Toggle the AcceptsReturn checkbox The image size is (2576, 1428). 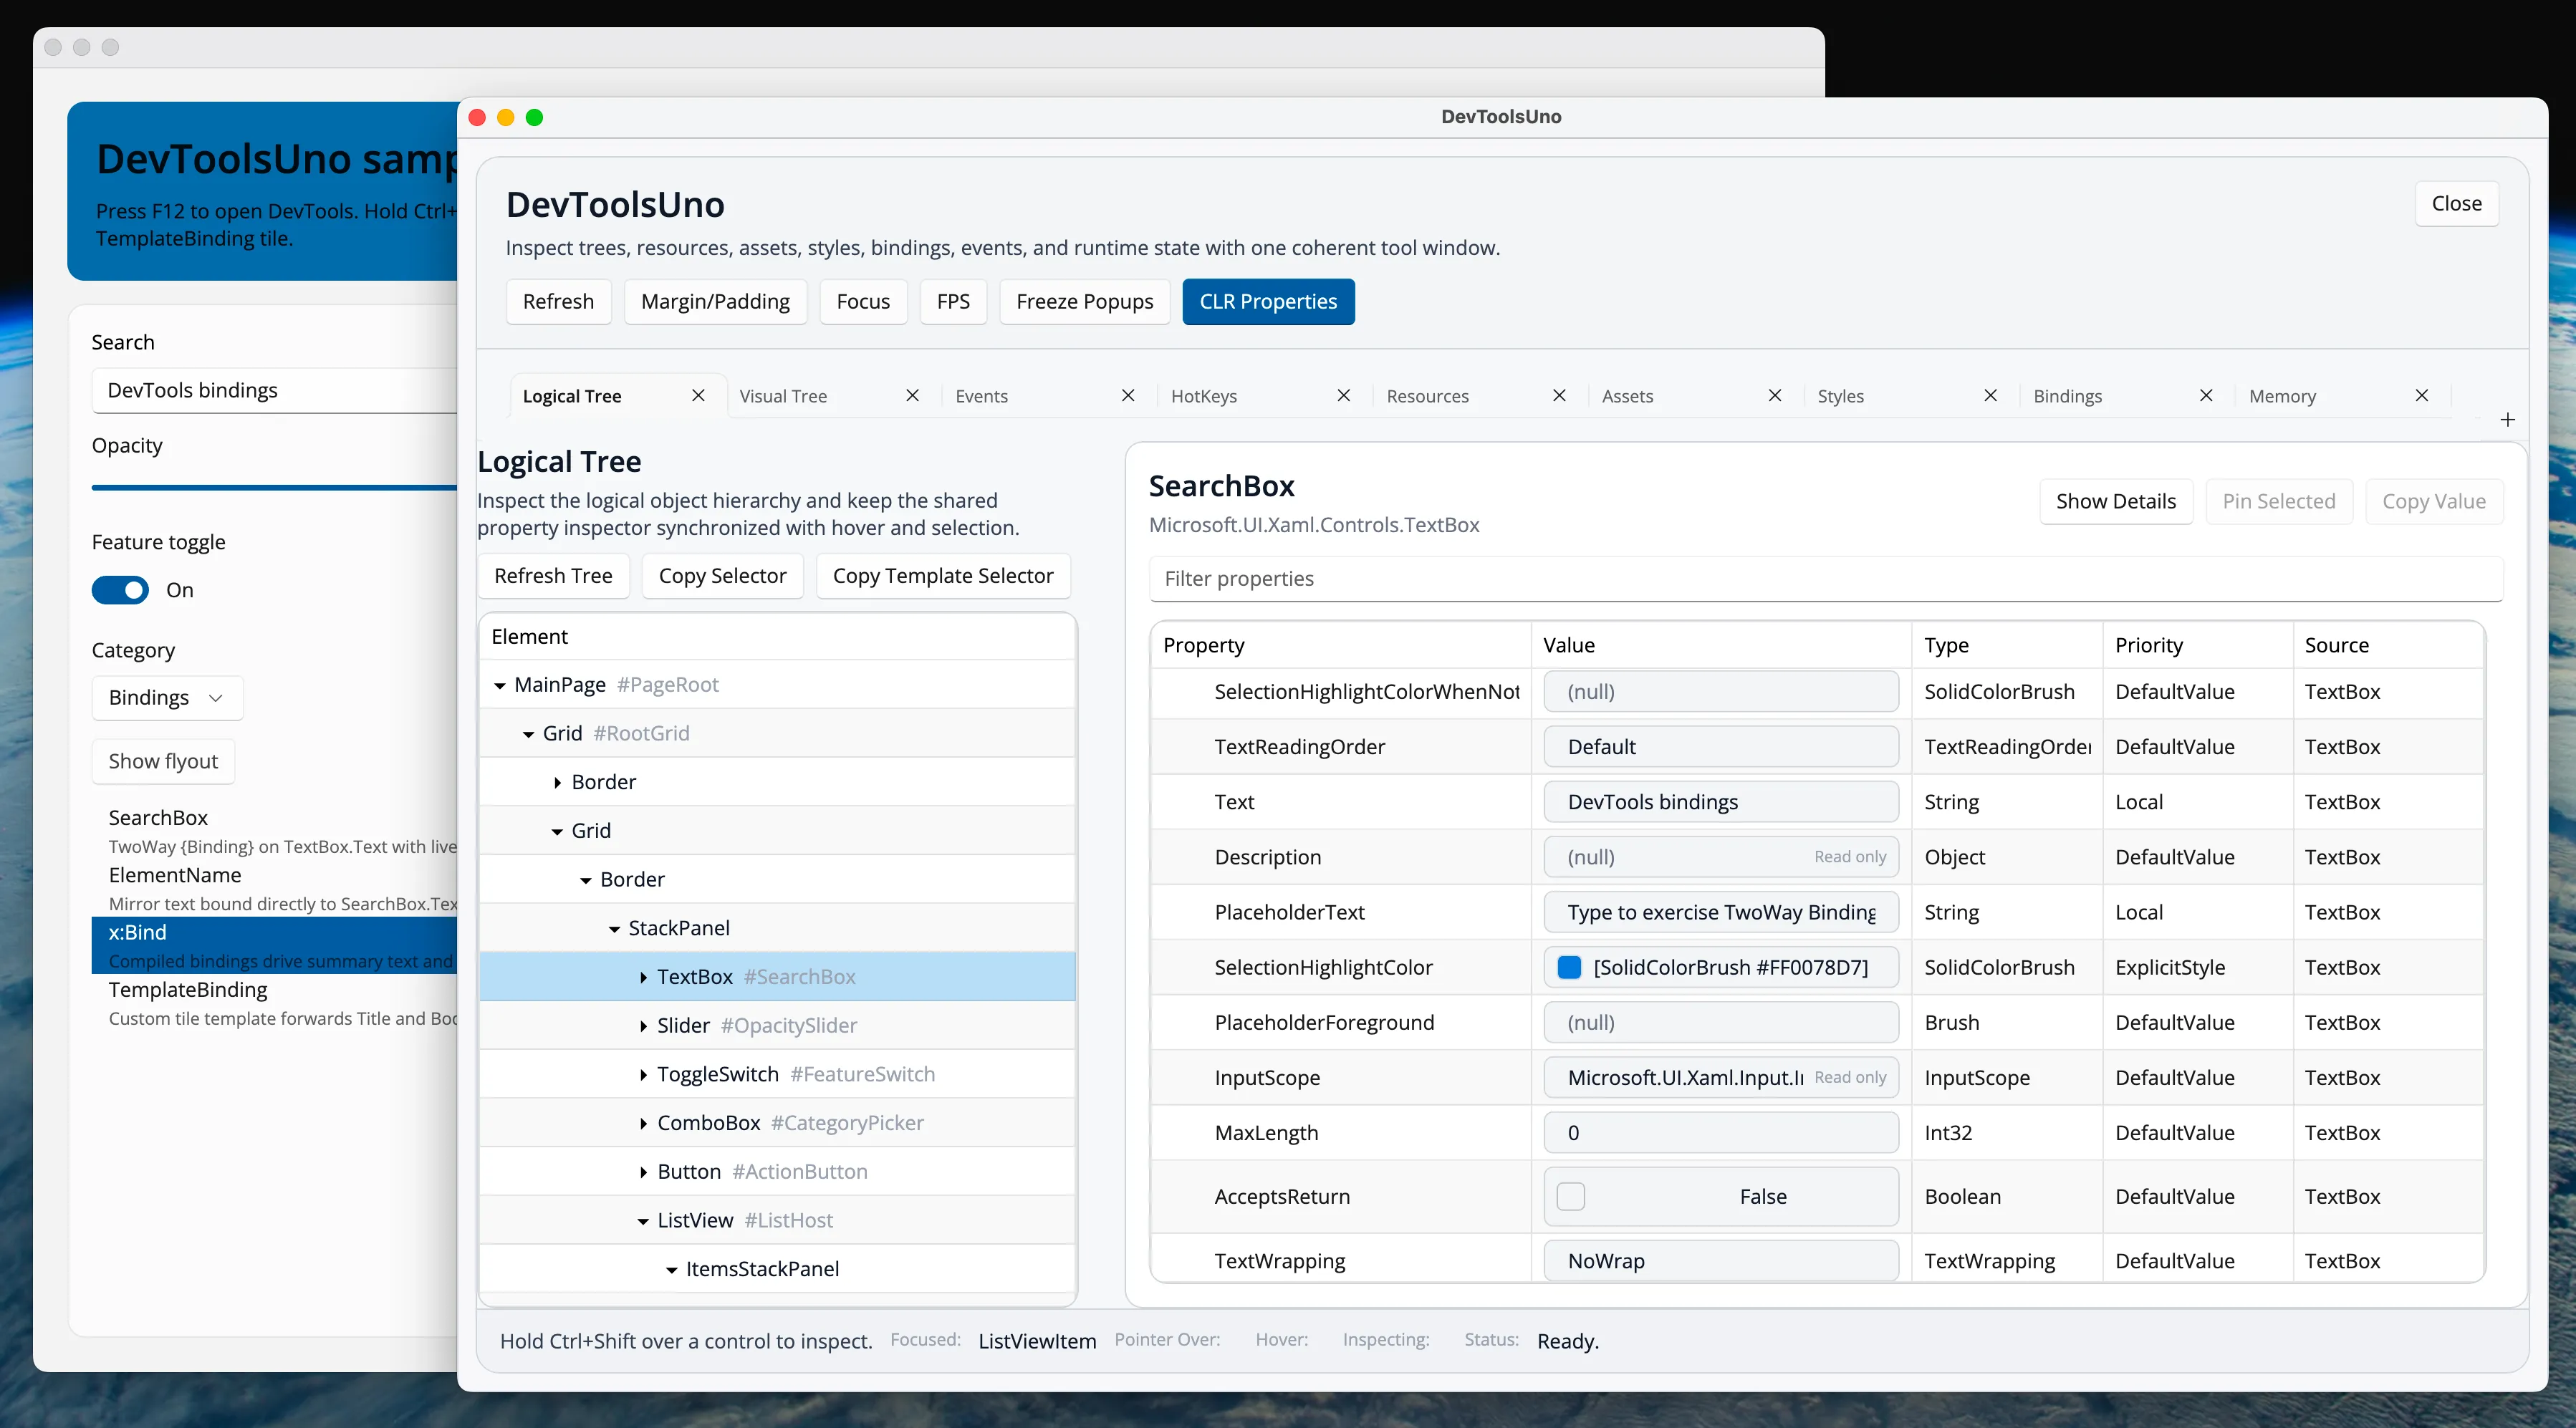[1571, 1197]
